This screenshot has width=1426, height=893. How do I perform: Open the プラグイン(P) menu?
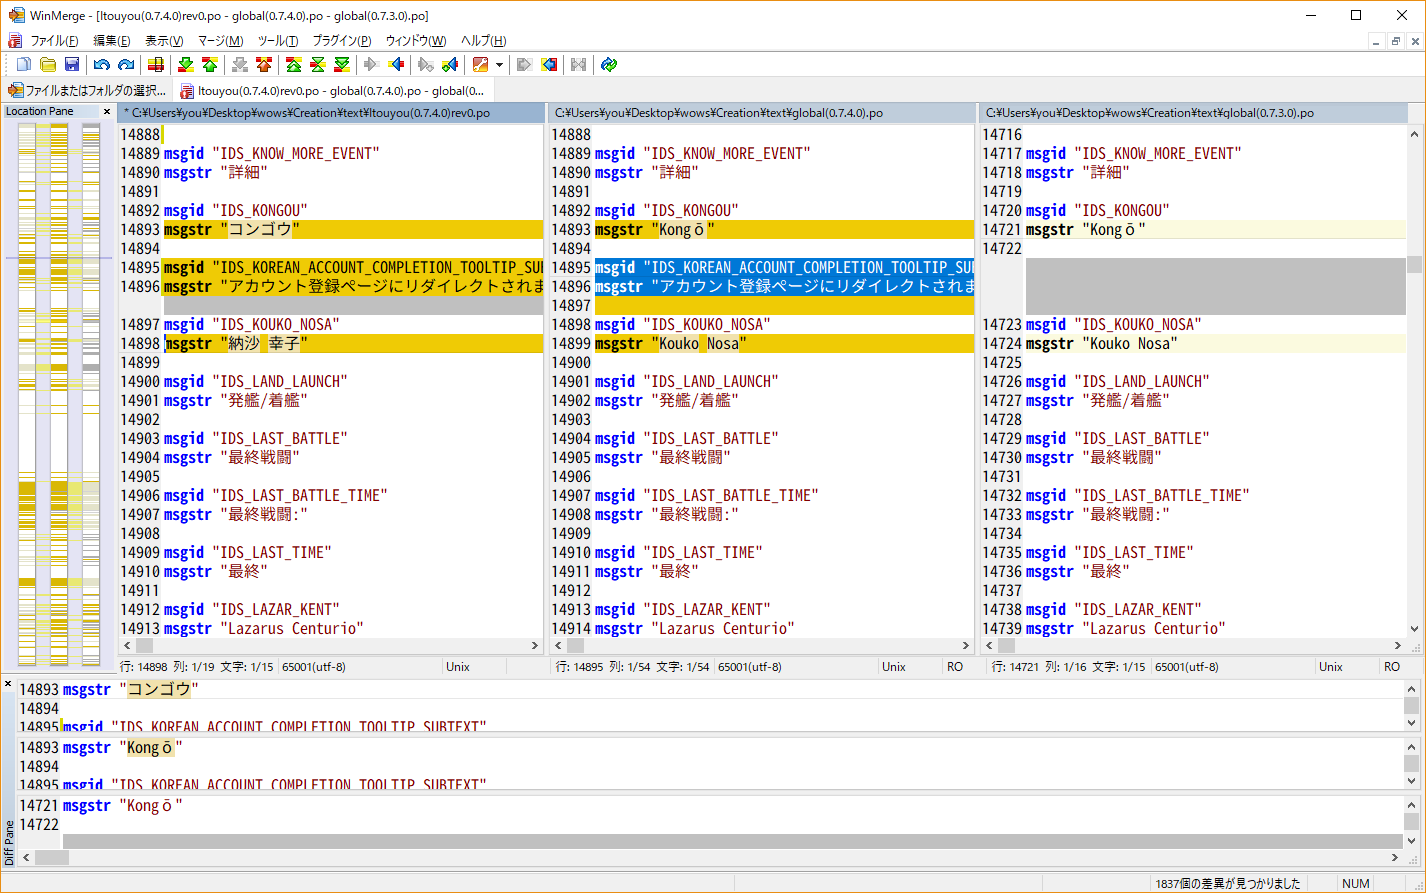point(341,41)
